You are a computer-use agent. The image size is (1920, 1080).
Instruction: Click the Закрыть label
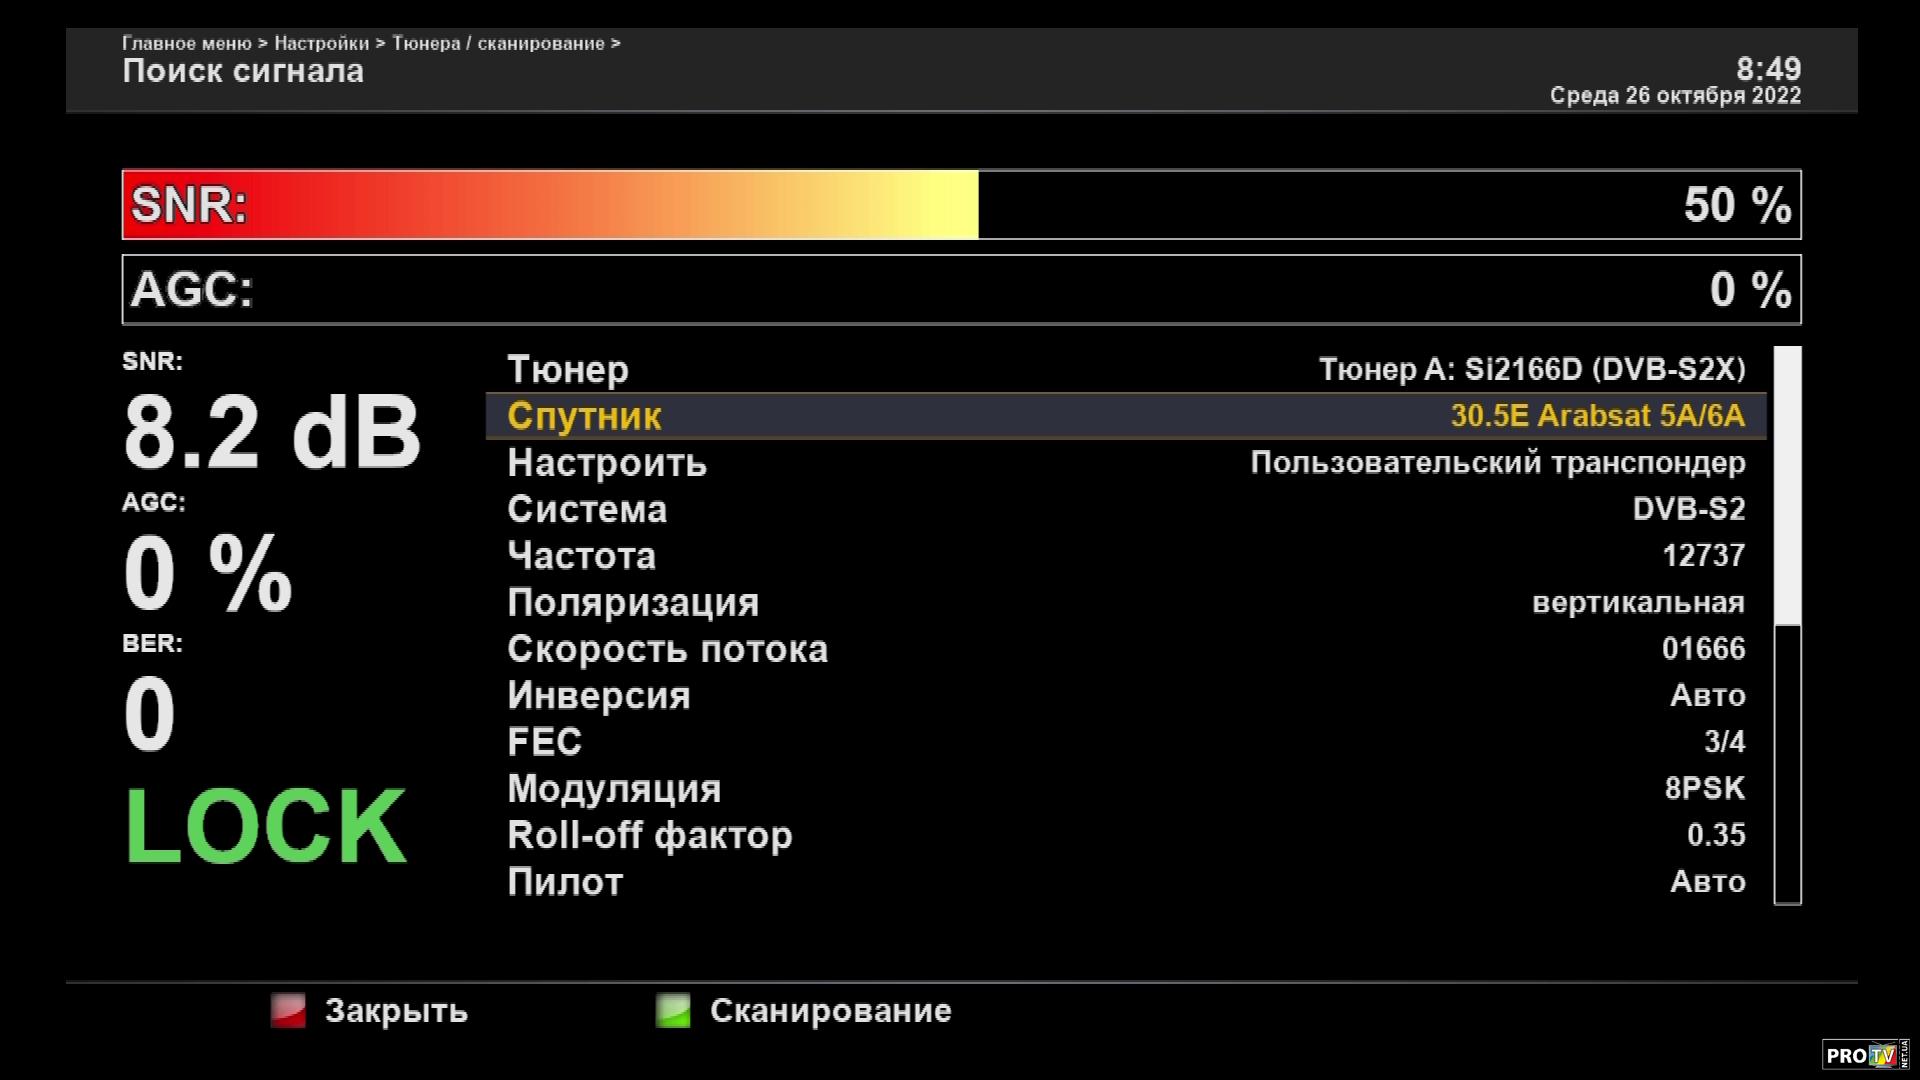(396, 1011)
